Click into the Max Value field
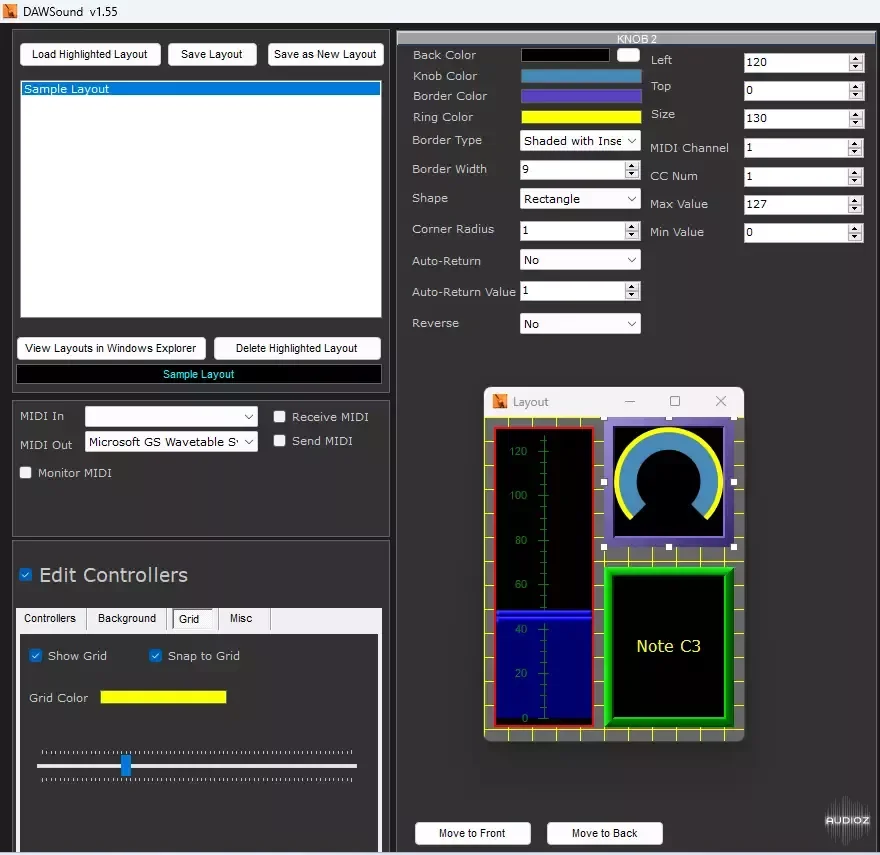Image resolution: width=880 pixels, height=855 pixels. tap(796, 204)
